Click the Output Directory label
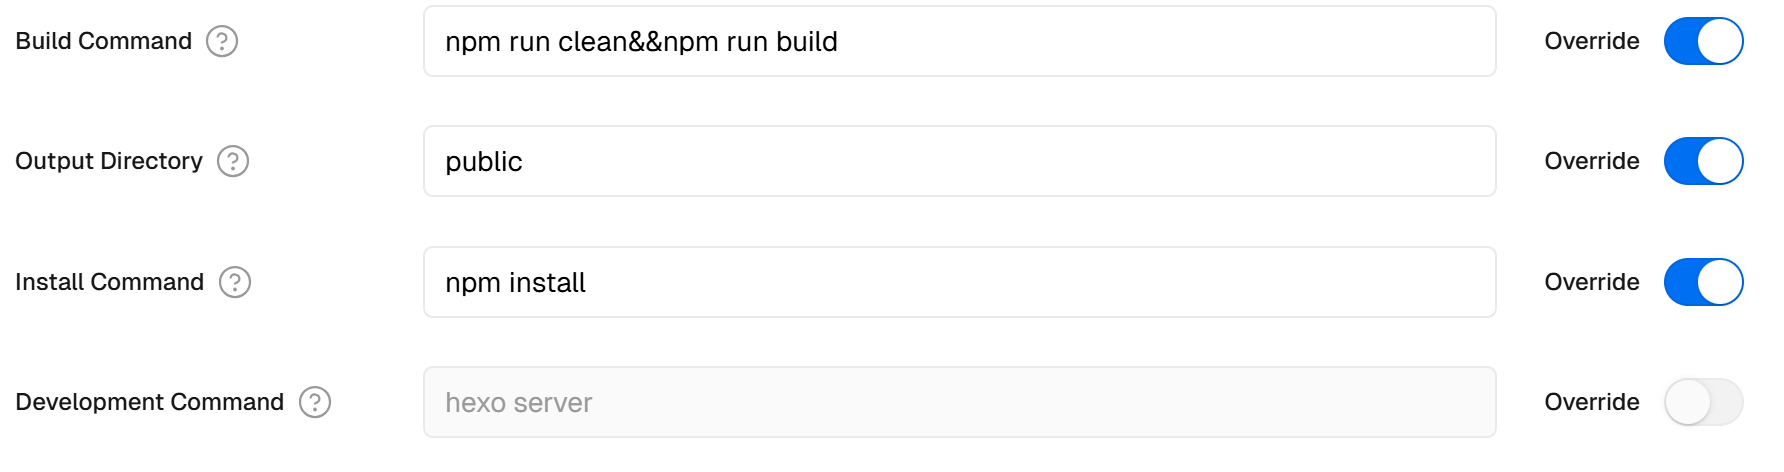This screenshot has width=1784, height=472. 109,161
